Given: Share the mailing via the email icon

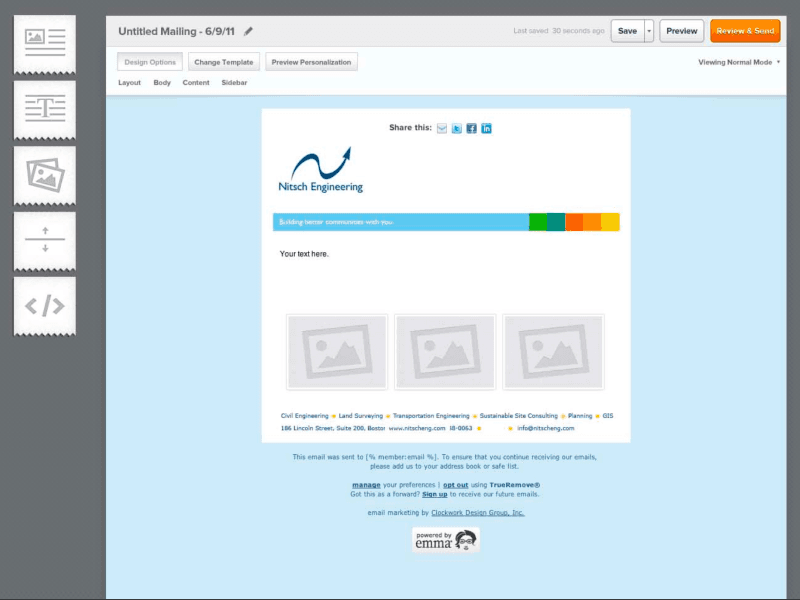Looking at the screenshot, I should click(x=441, y=128).
